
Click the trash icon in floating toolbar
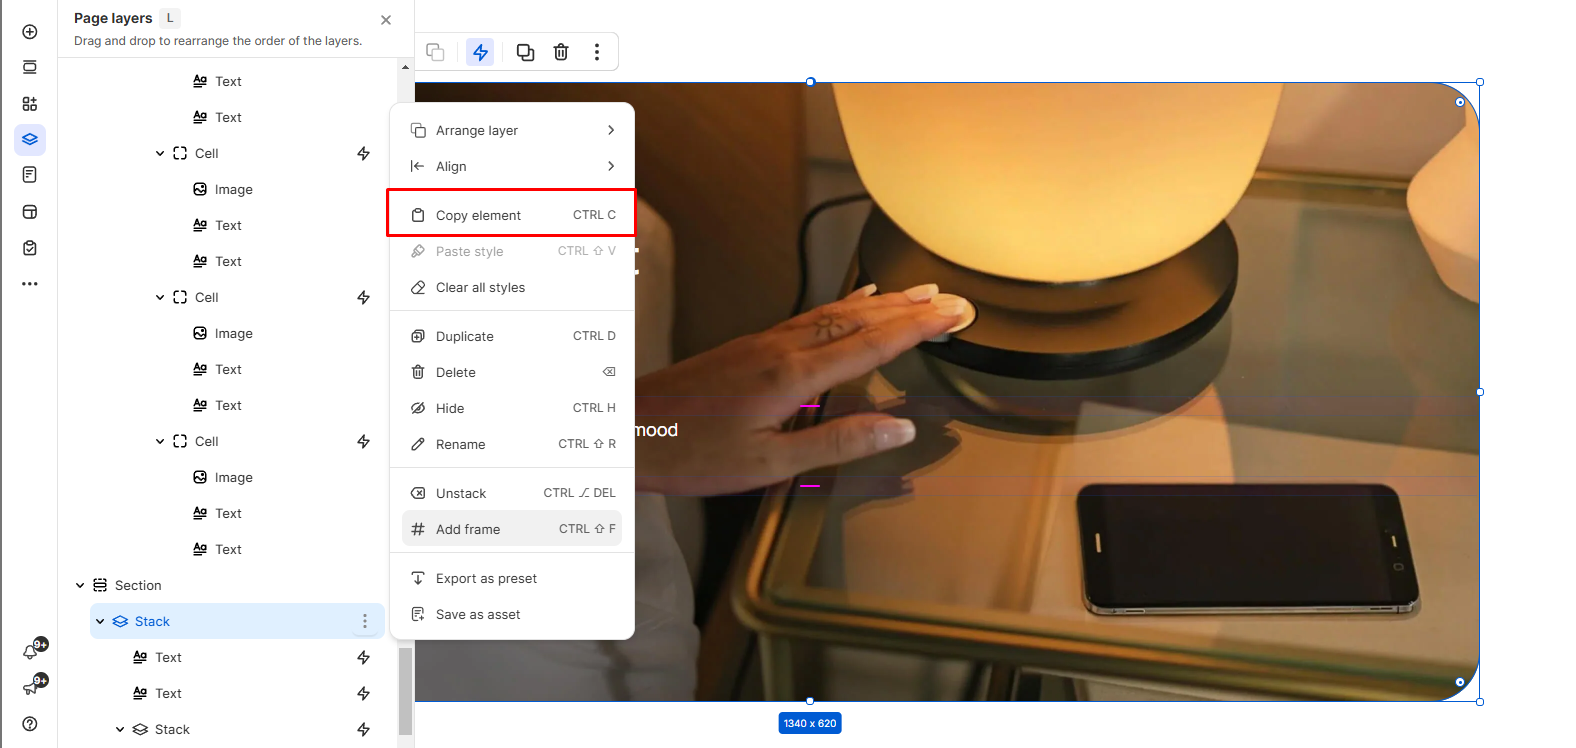pos(561,52)
